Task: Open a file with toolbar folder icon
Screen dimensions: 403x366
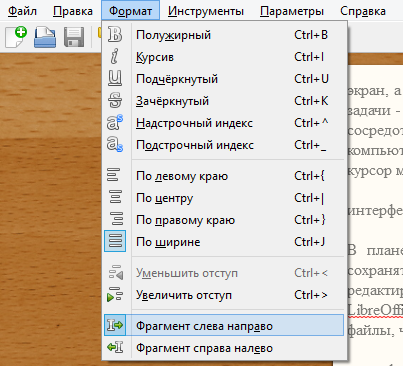Action: tap(45, 37)
